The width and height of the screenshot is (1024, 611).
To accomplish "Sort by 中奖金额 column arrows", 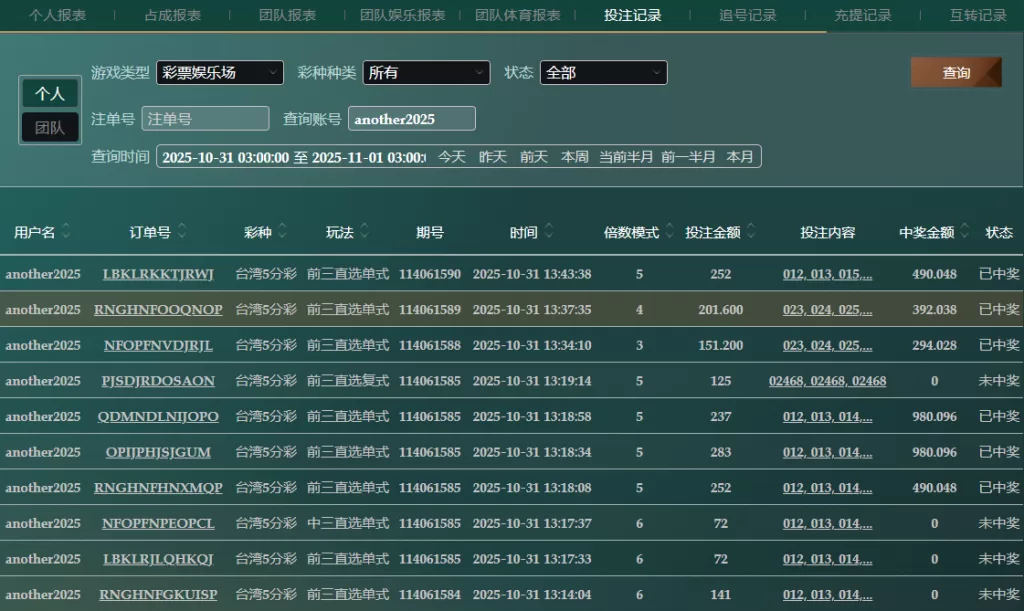I will tap(965, 232).
